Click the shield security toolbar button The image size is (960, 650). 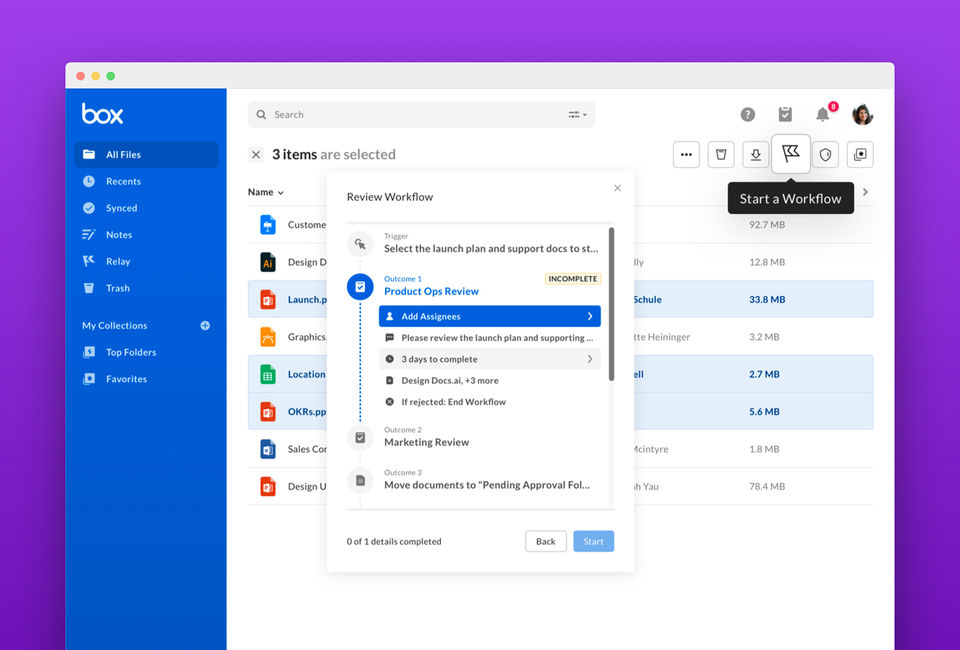click(x=825, y=154)
